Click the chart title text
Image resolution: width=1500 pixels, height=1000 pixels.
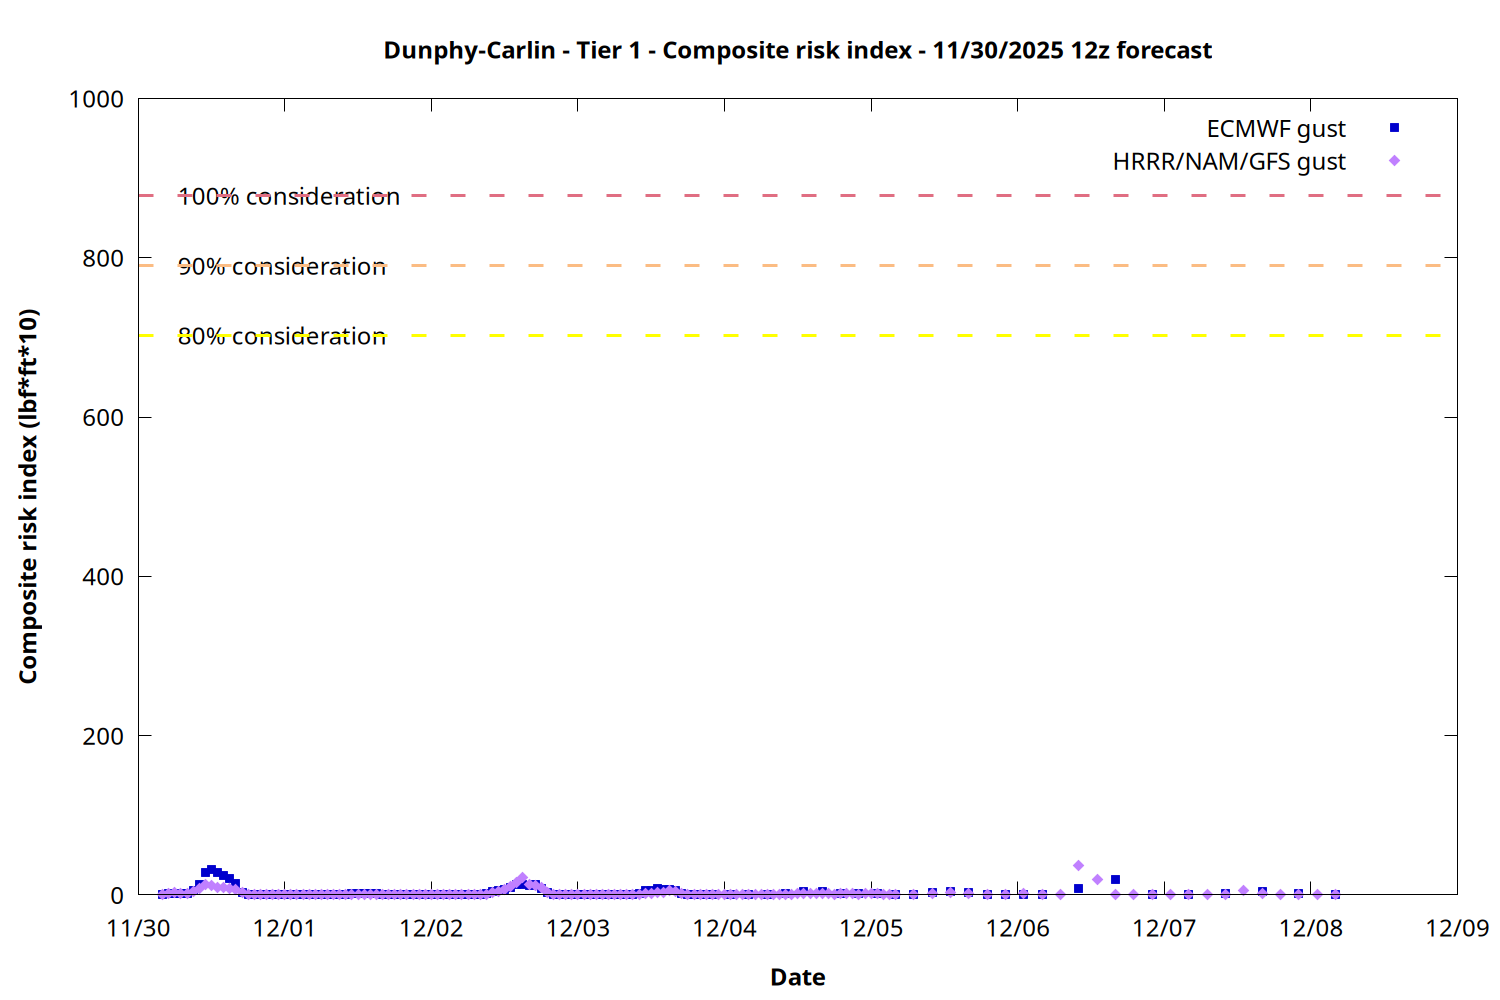[797, 51]
